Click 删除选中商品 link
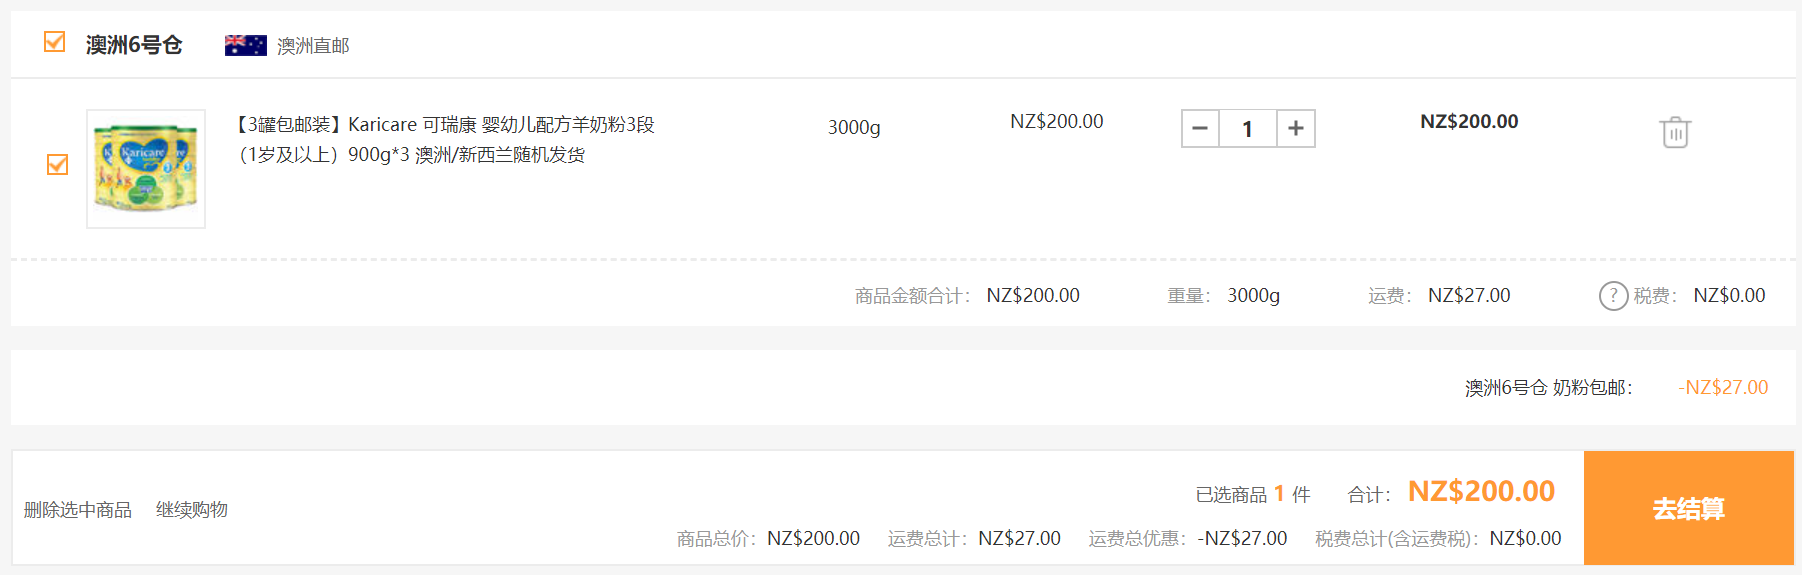 click(78, 510)
